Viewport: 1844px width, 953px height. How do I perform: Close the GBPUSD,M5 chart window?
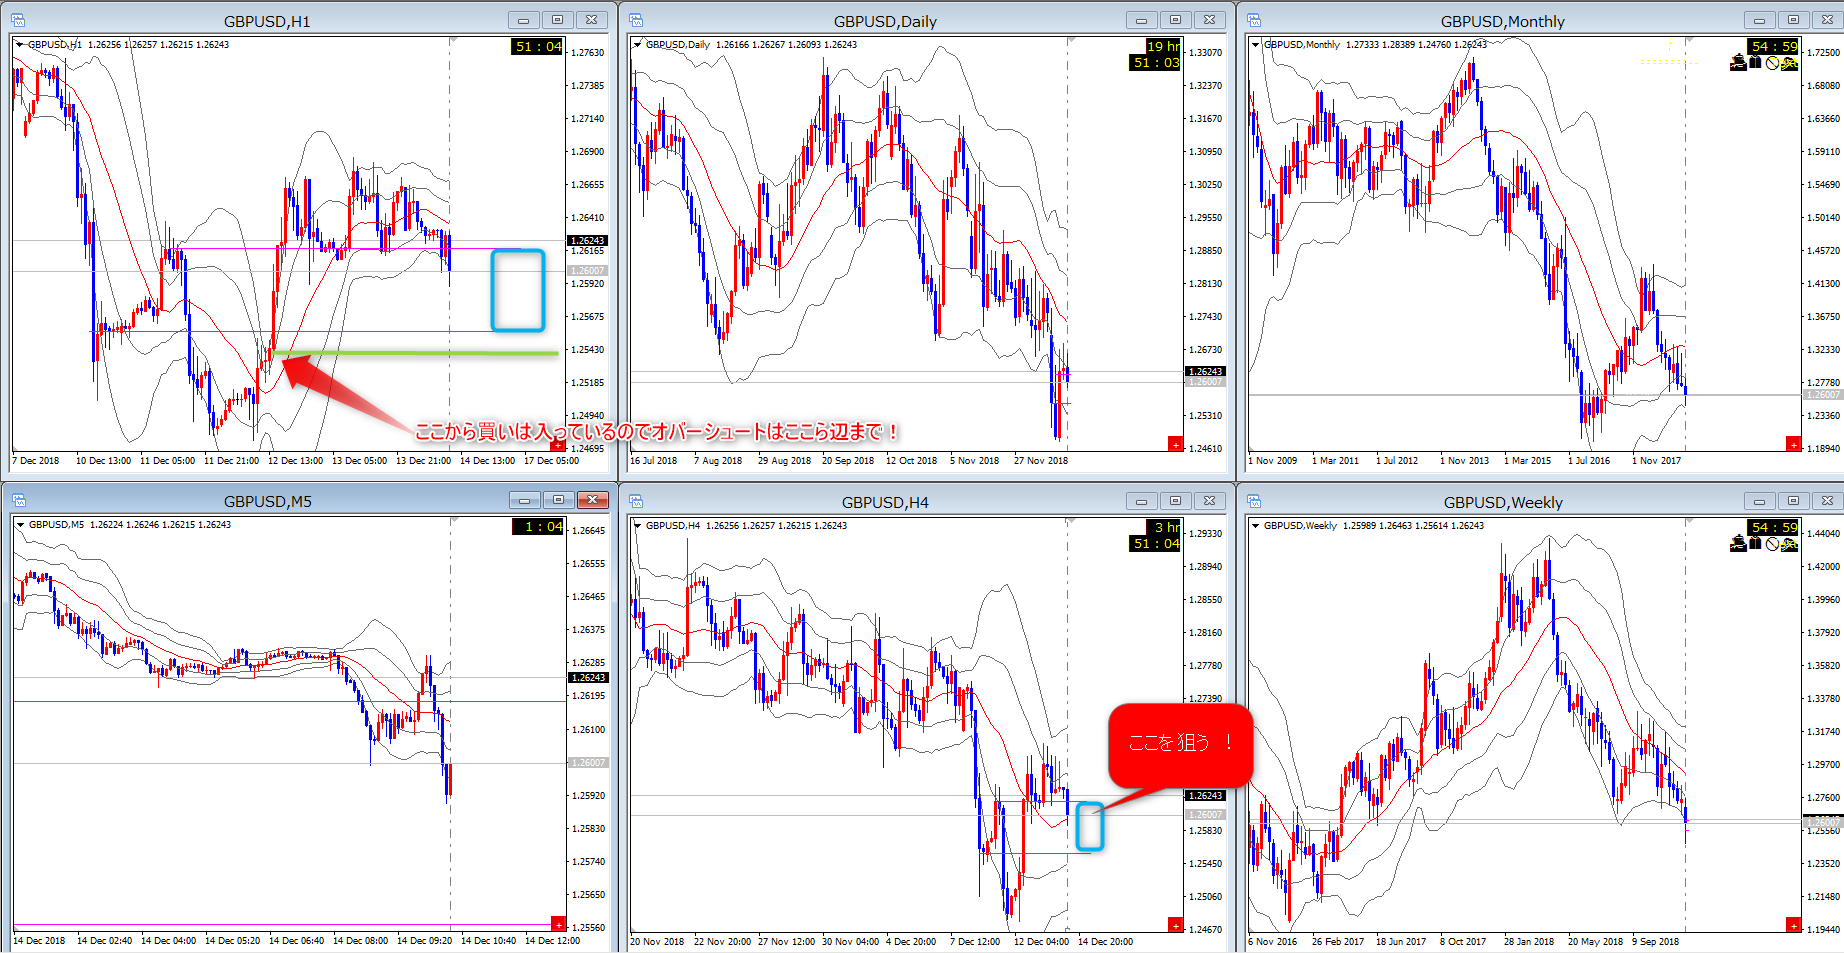[x=592, y=500]
